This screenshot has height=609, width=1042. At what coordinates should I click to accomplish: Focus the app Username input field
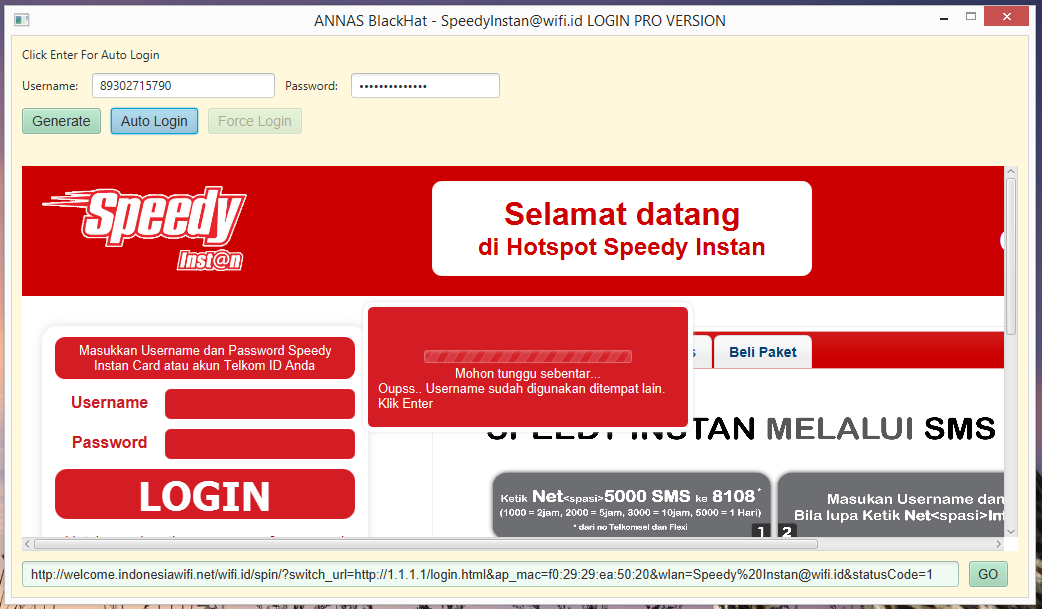pos(183,86)
